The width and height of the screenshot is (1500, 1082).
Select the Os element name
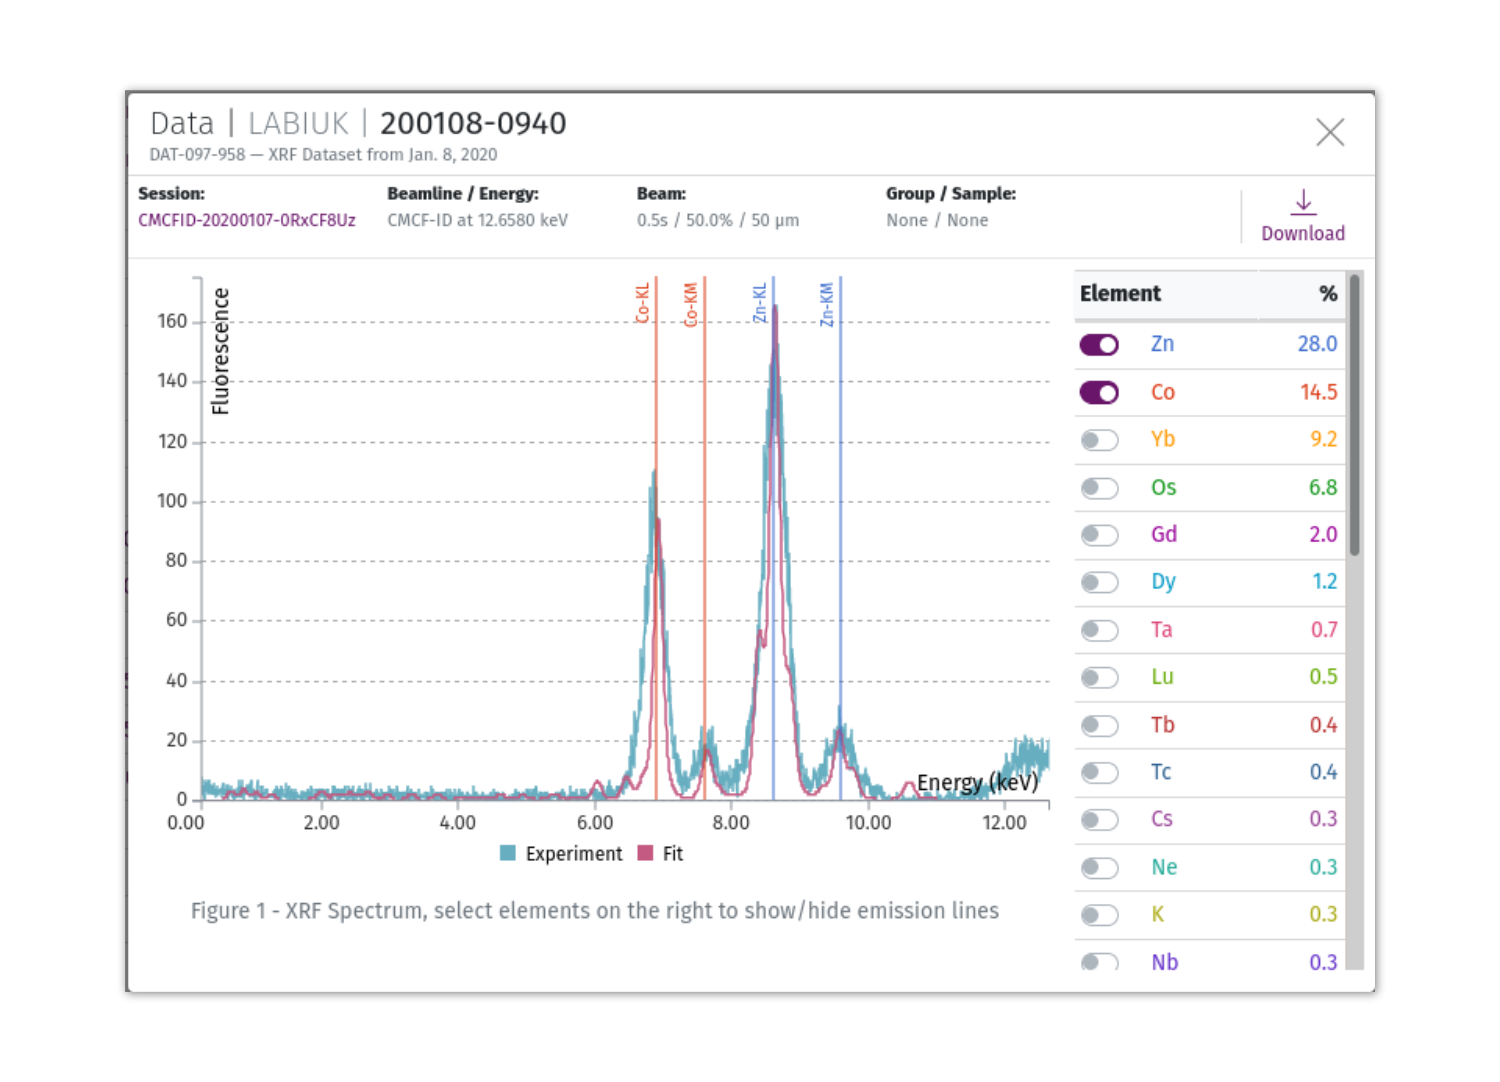tap(1163, 487)
